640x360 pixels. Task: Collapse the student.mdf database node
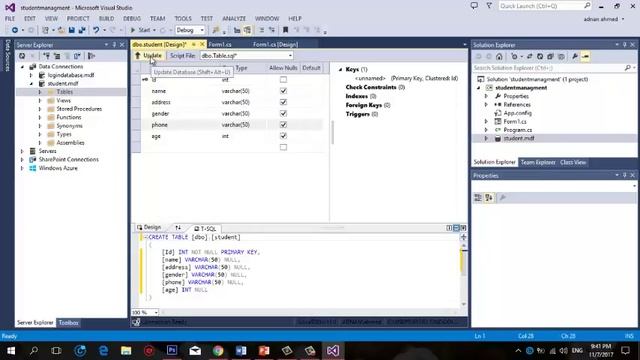click(31, 84)
